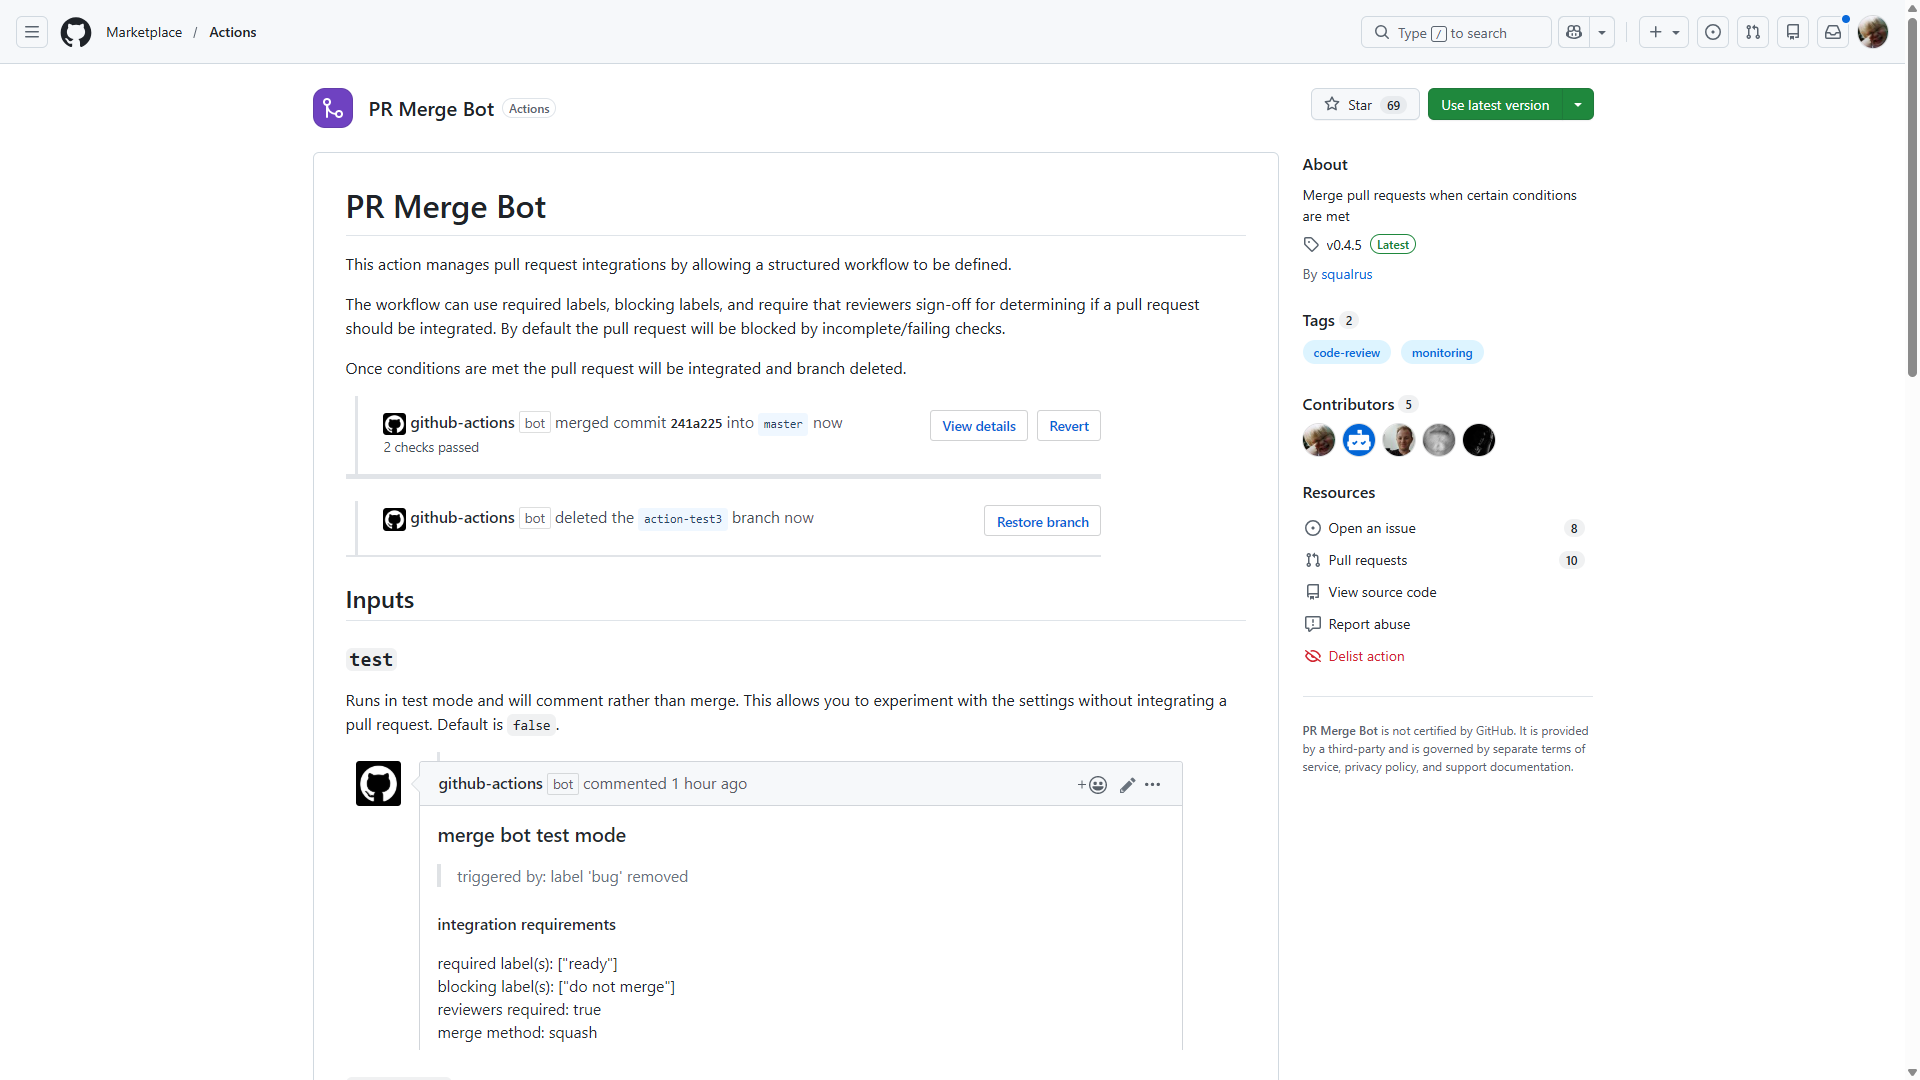Star the PR Merge Bot action
Screen dimensions: 1920x1080
pyautogui.click(x=1365, y=105)
